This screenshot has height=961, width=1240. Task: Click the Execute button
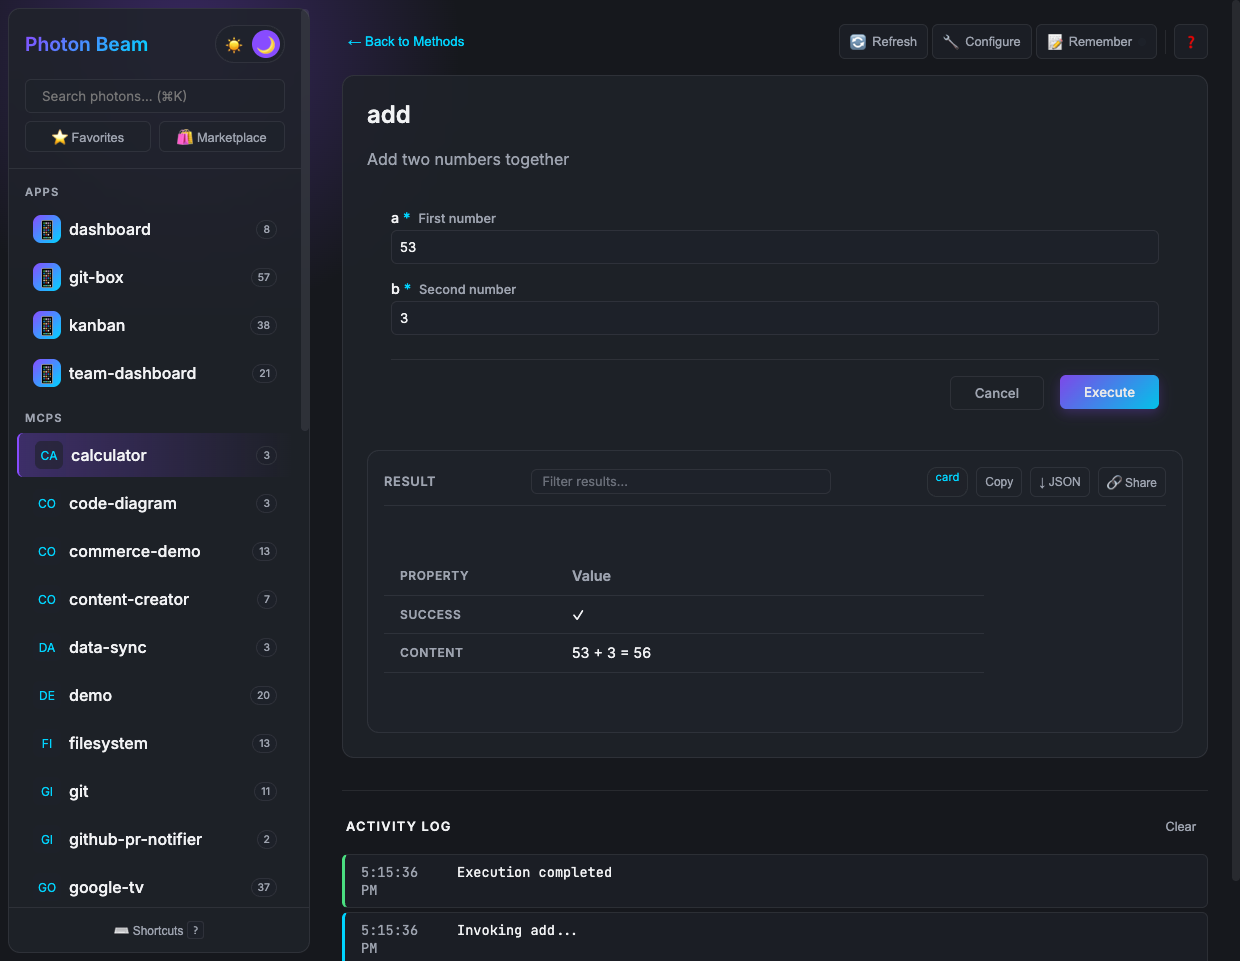tap(1109, 392)
